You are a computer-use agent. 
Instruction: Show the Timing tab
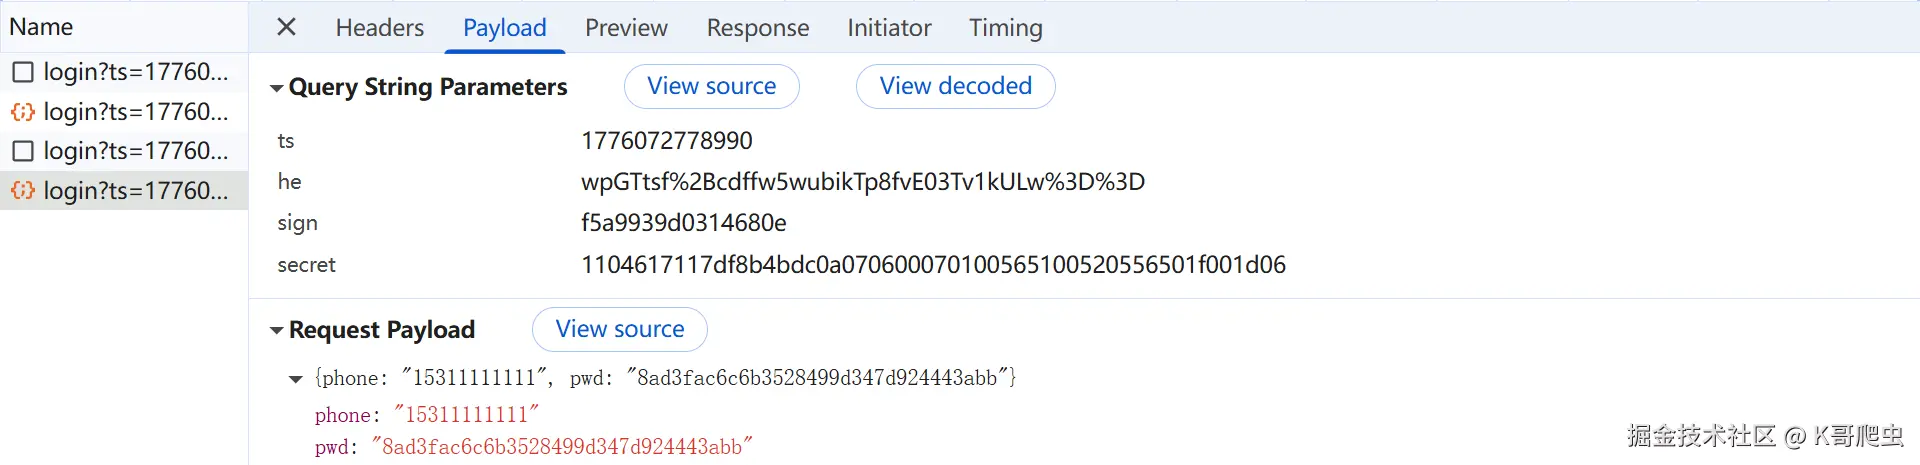tap(1006, 28)
